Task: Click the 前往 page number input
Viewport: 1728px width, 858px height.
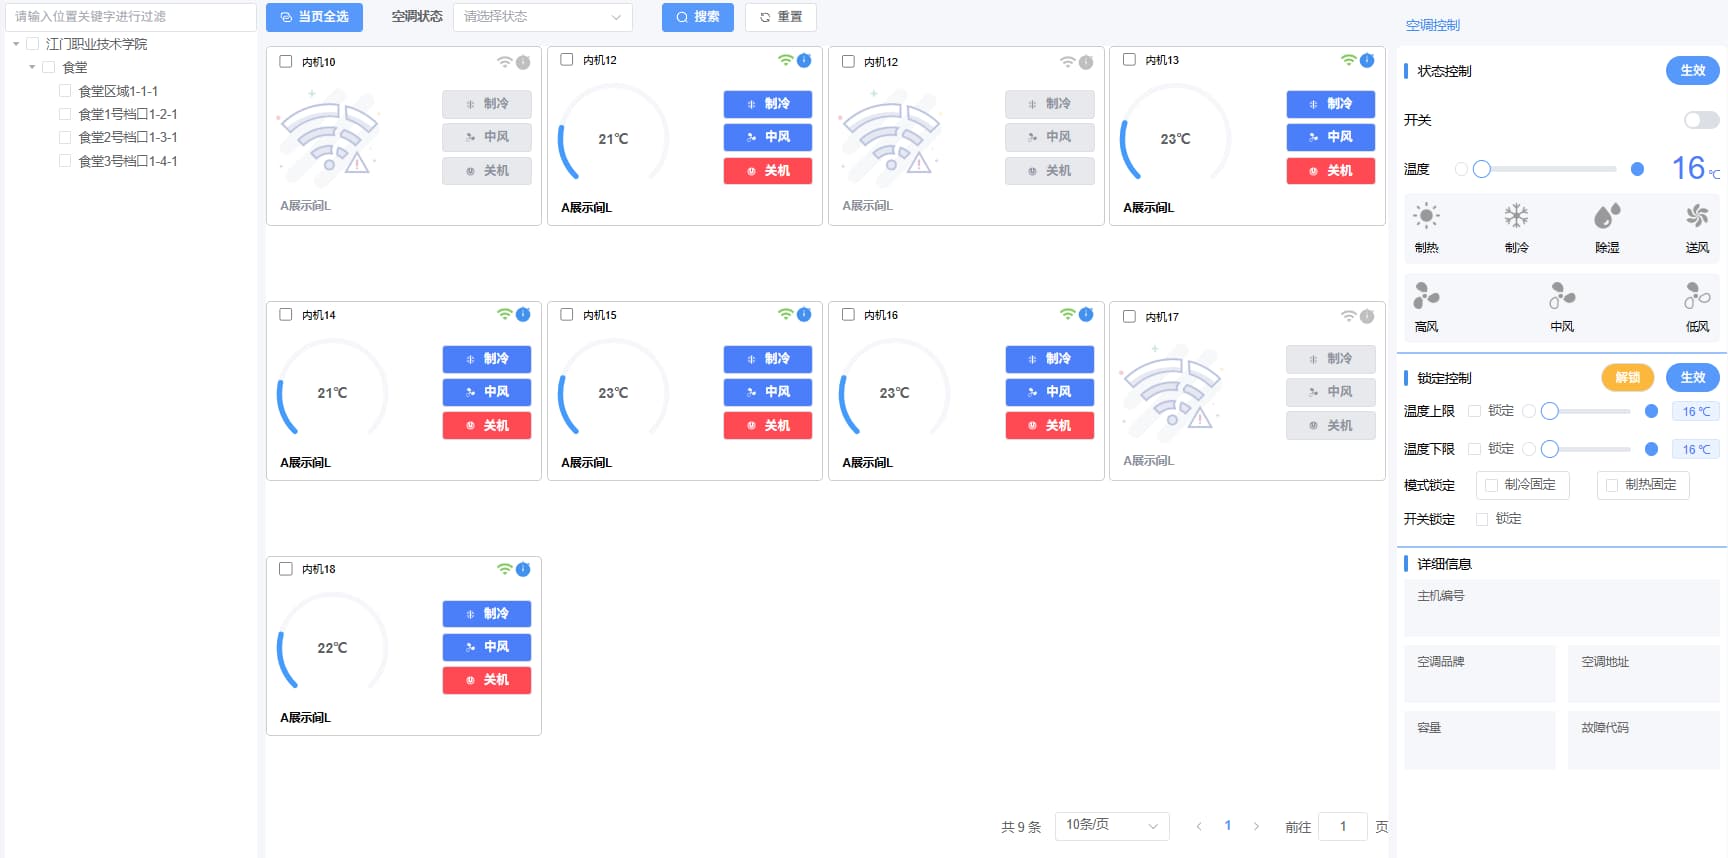Action: coord(1343,826)
